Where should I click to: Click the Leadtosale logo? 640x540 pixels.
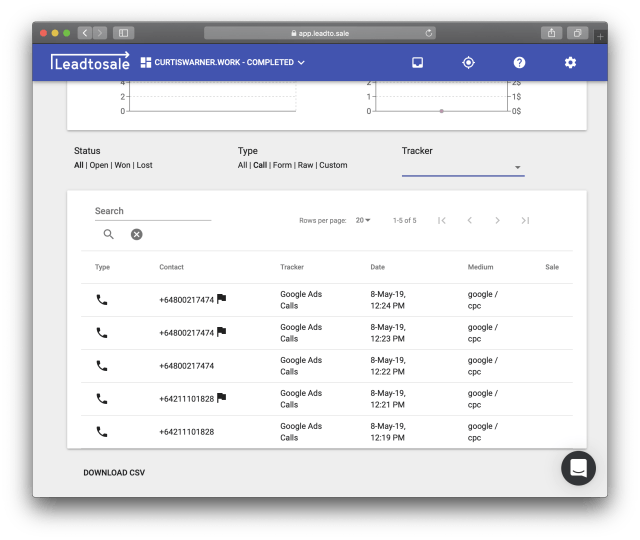[90, 62]
